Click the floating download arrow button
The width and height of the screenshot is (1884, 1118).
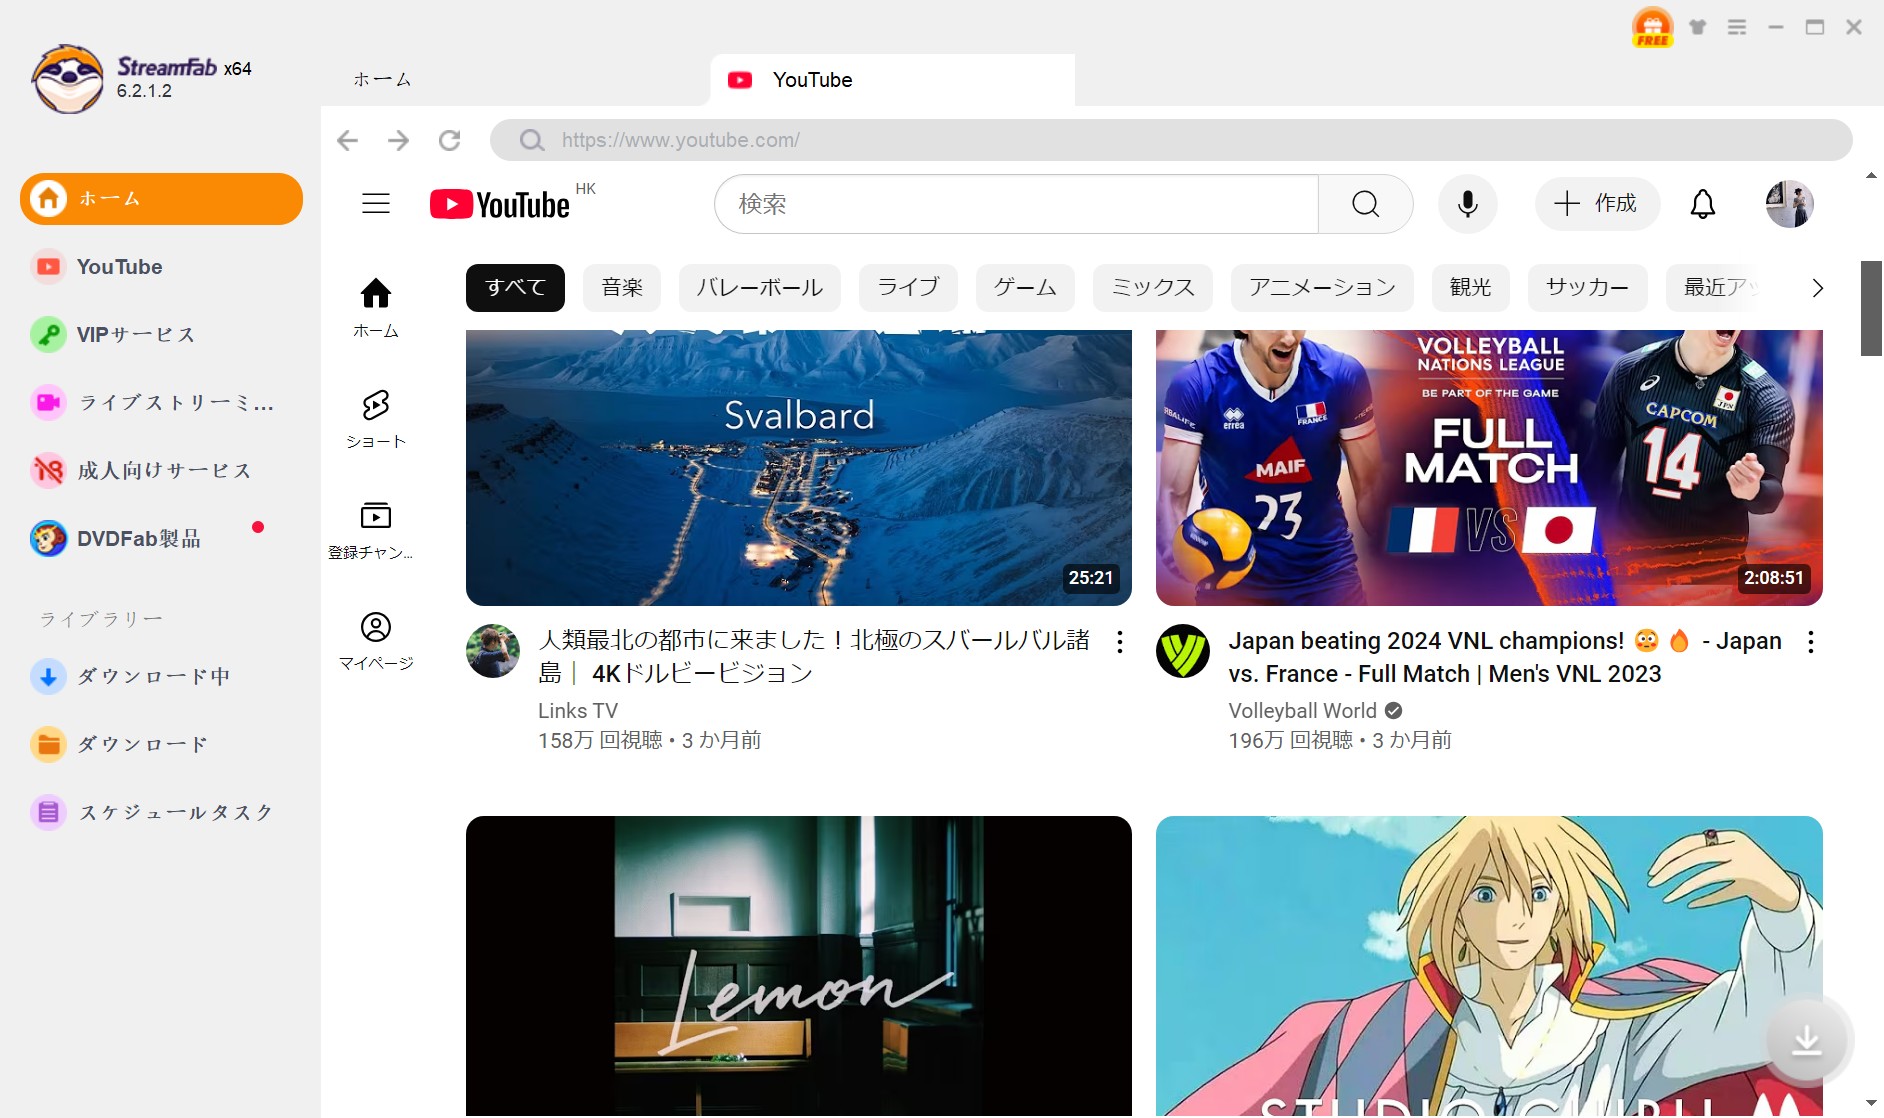tap(1806, 1041)
